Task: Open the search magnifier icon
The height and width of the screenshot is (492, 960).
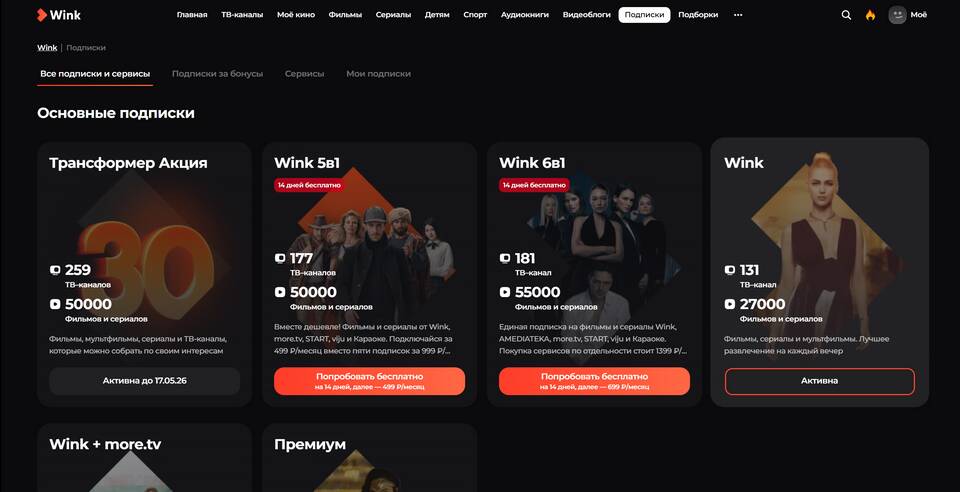Action: click(x=846, y=15)
